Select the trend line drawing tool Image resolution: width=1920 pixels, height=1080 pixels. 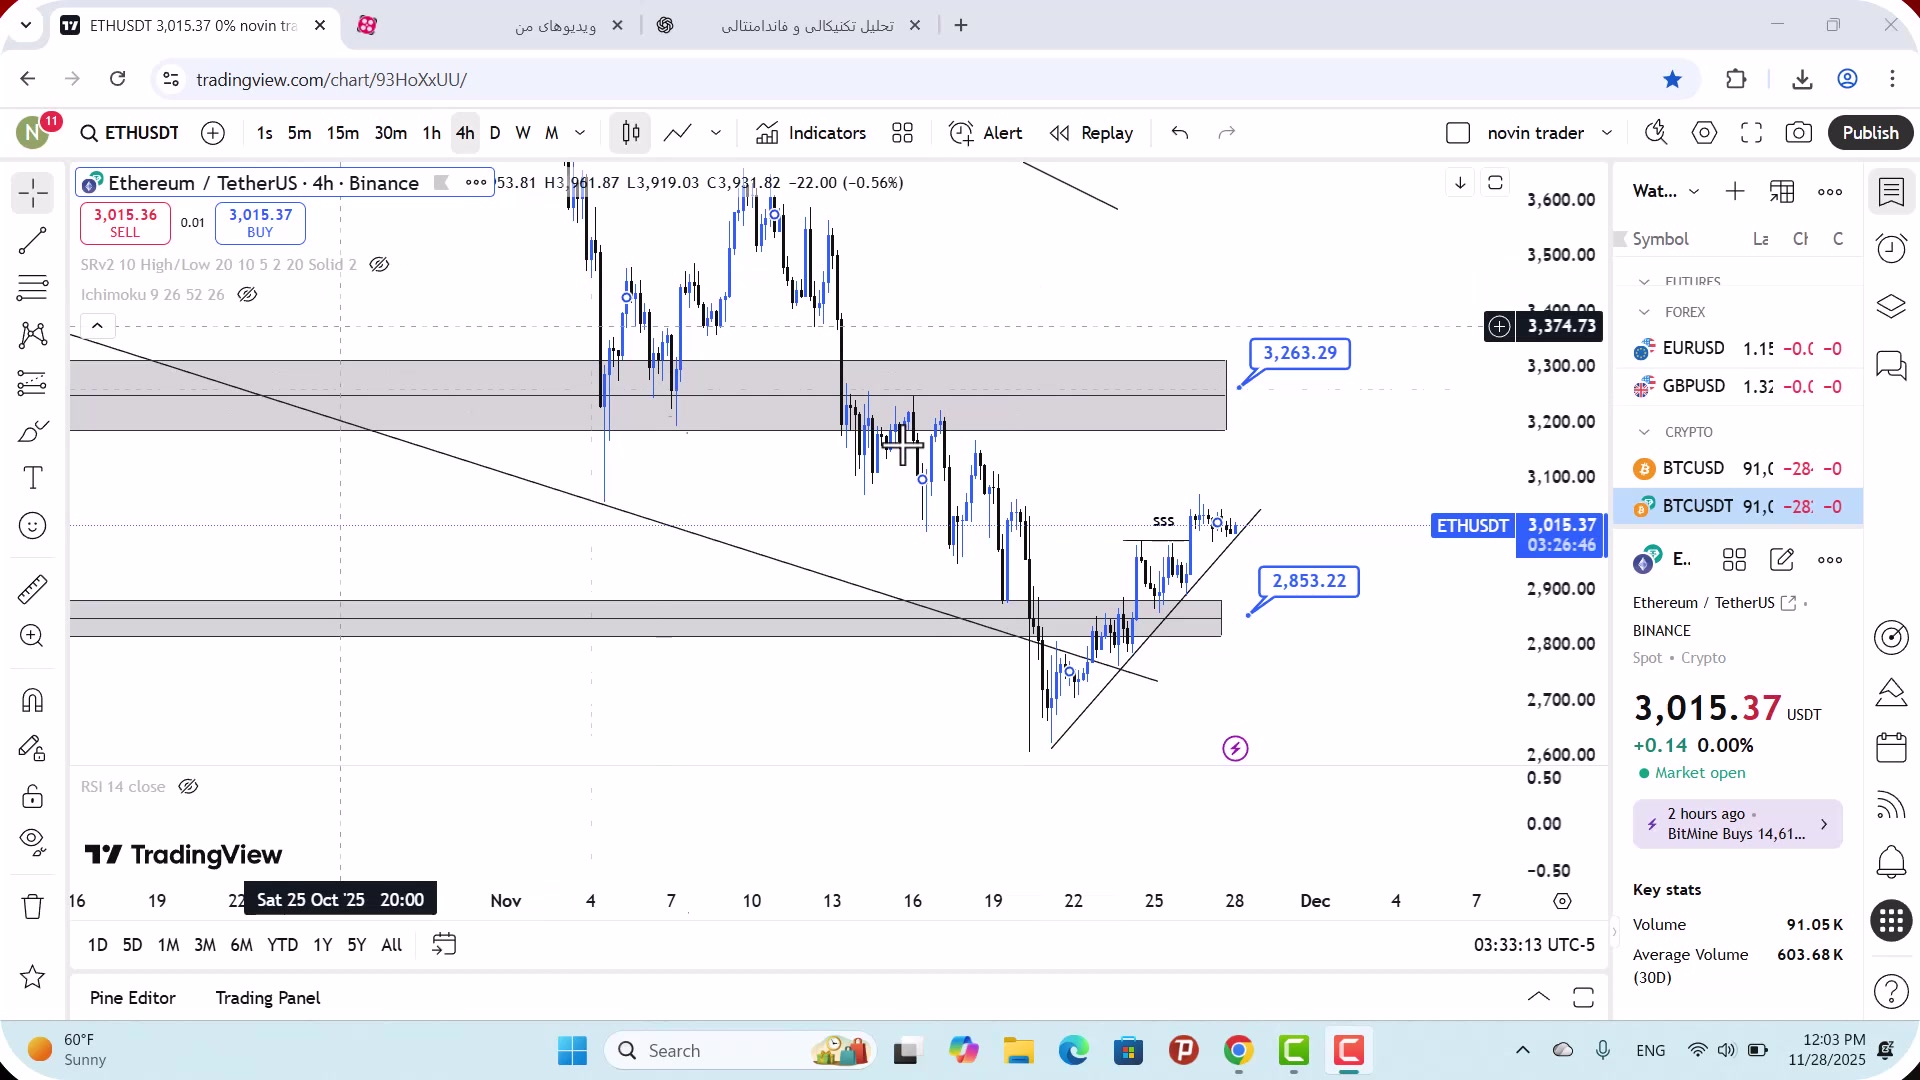coord(33,240)
